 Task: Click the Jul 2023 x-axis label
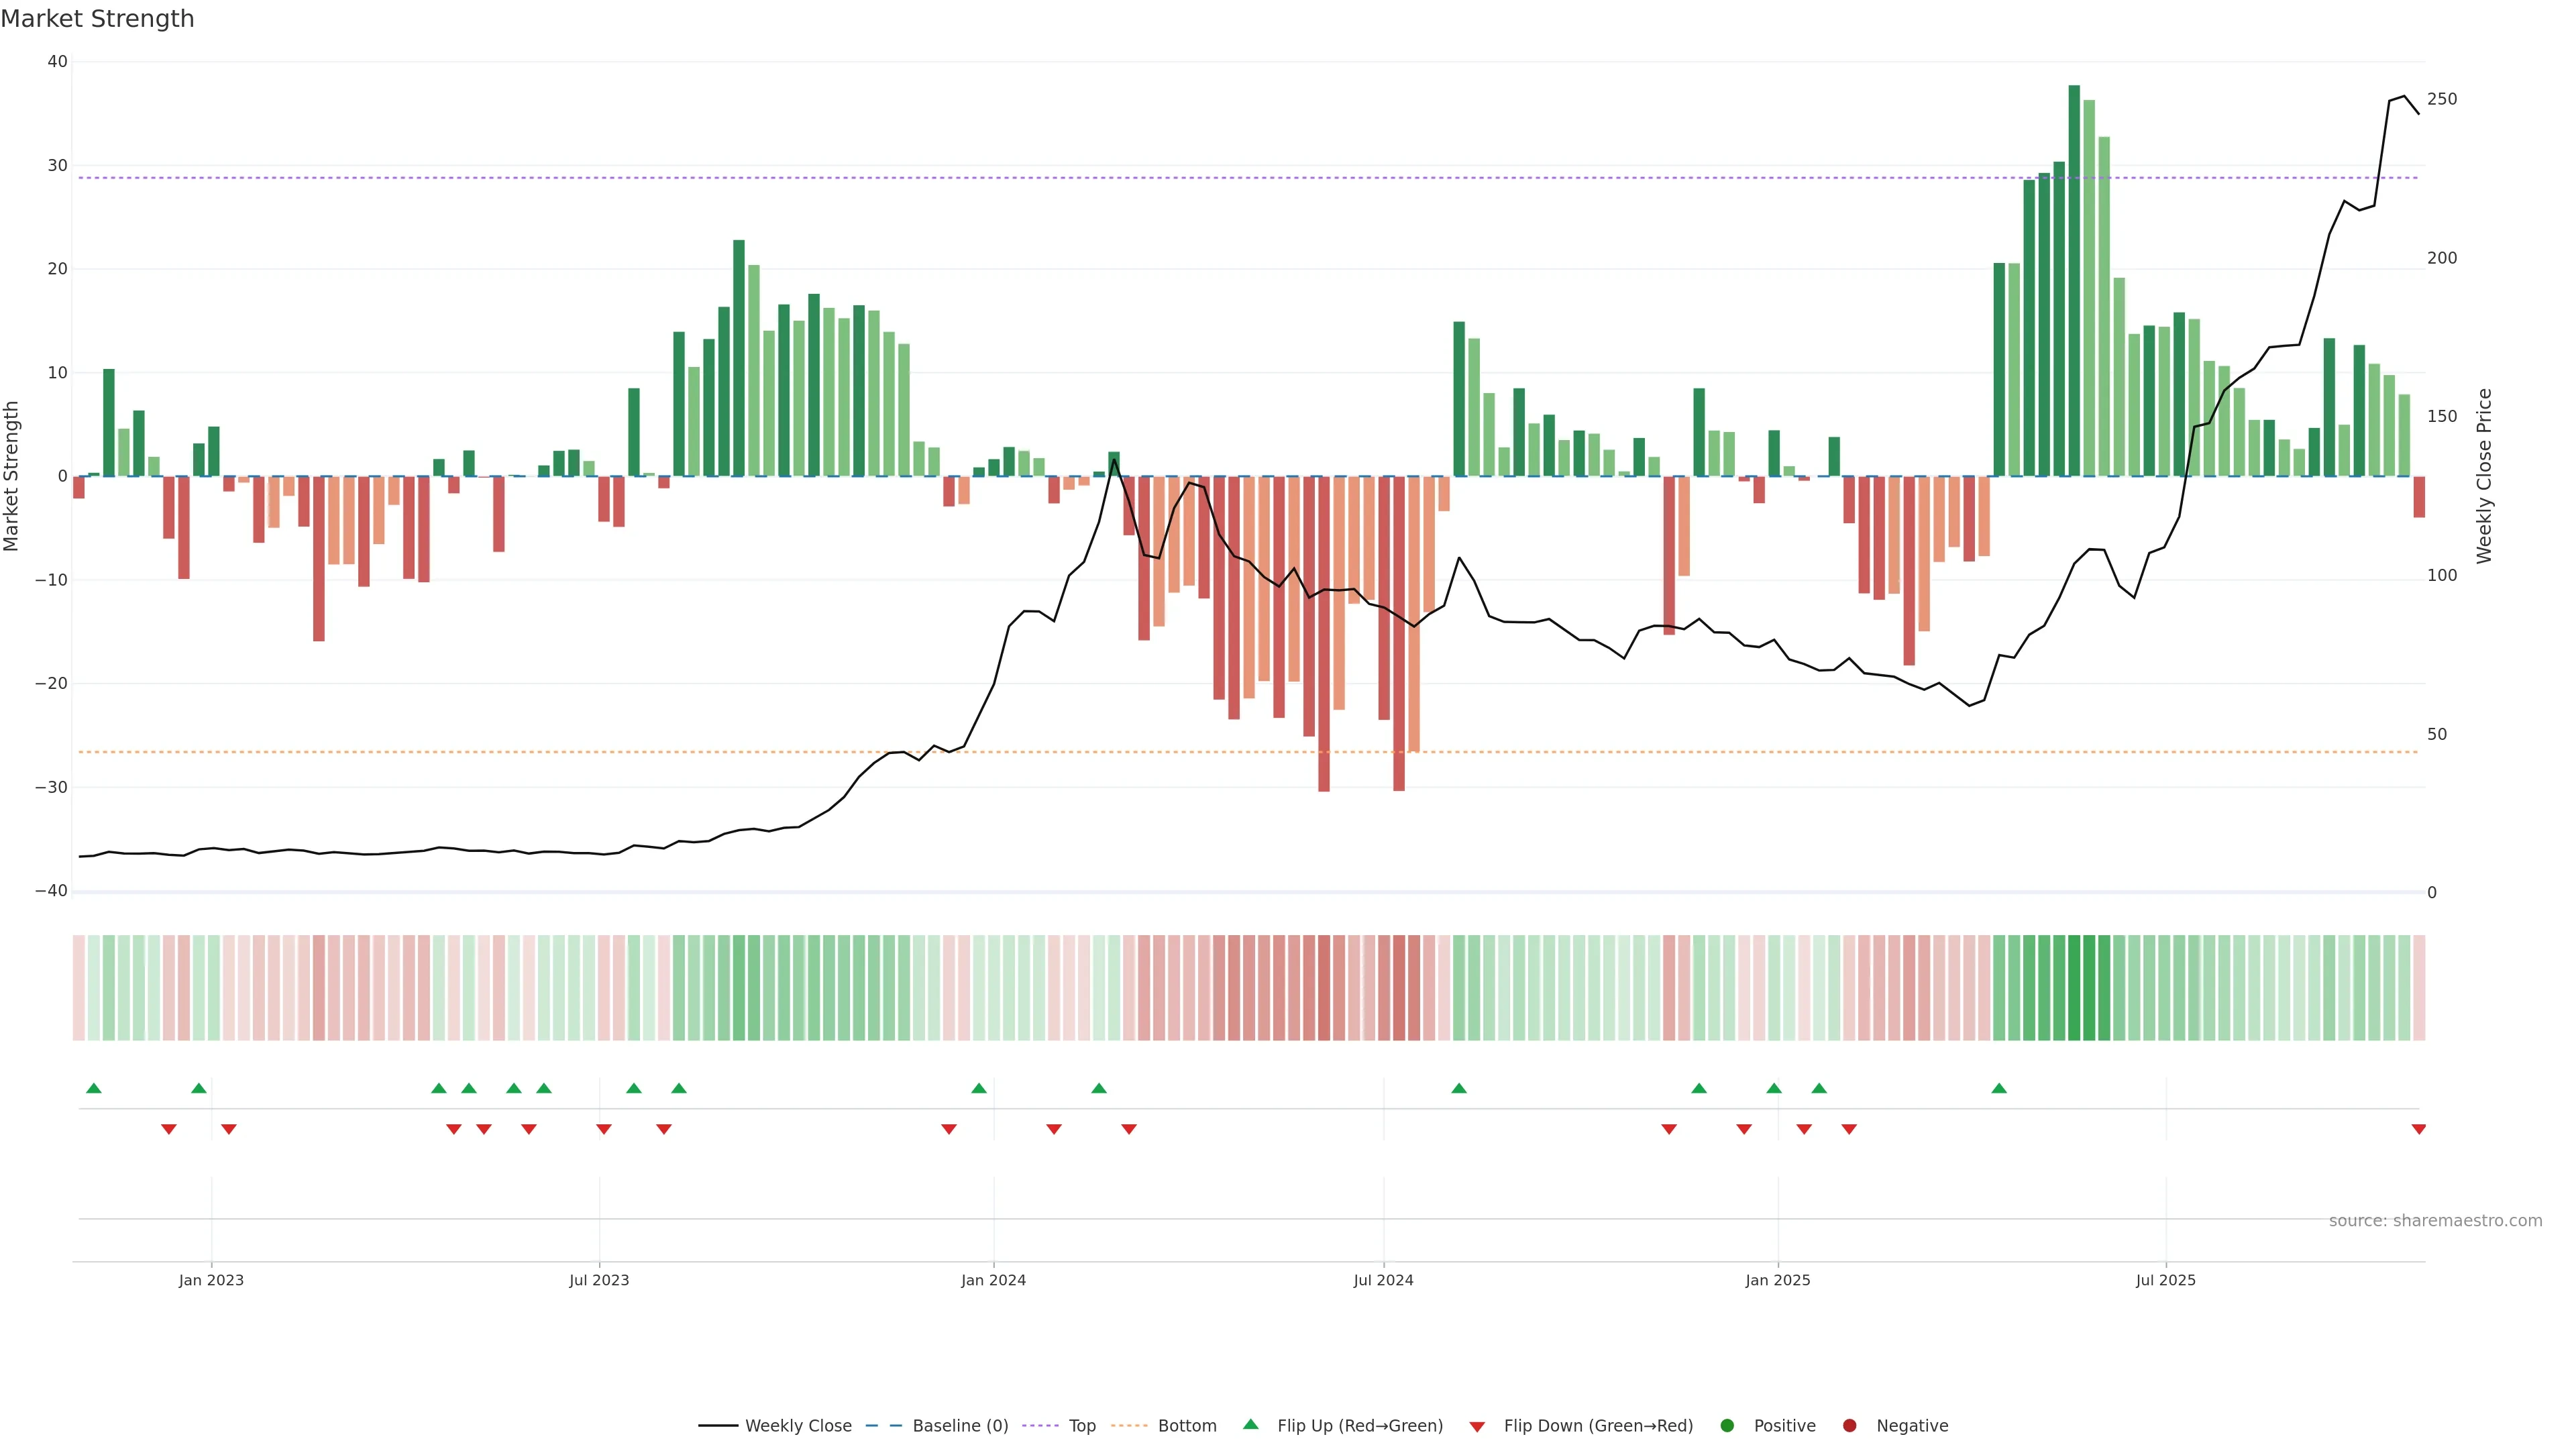click(599, 1280)
